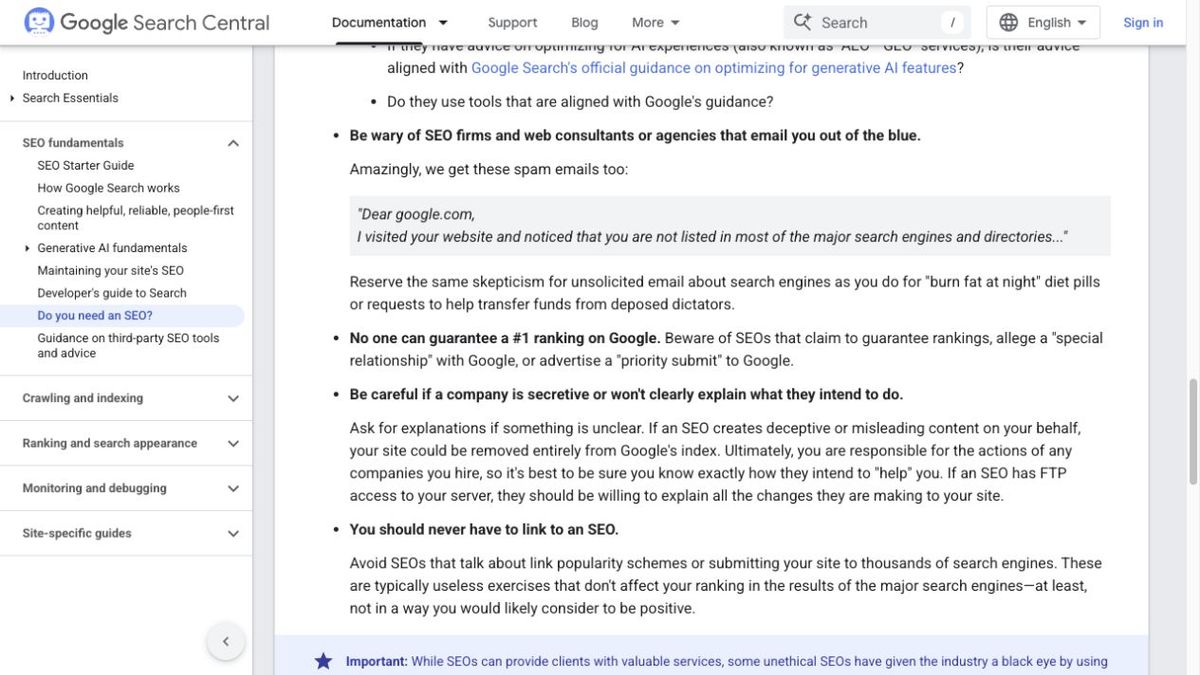Click 'You should never have to link to an SEO.'

click(x=484, y=529)
